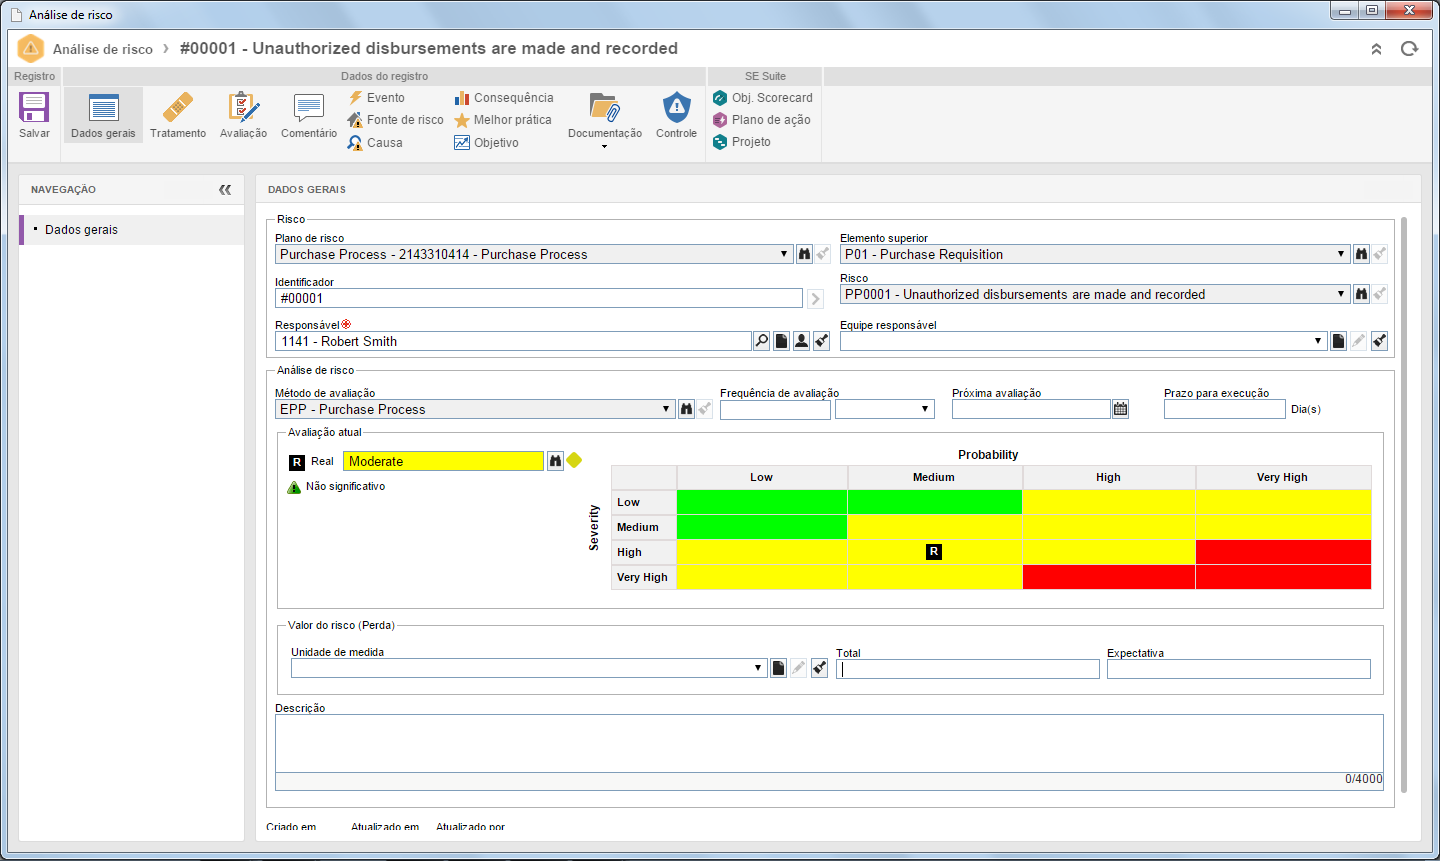Open Melhor prática
The image size is (1440, 861).
503,120
